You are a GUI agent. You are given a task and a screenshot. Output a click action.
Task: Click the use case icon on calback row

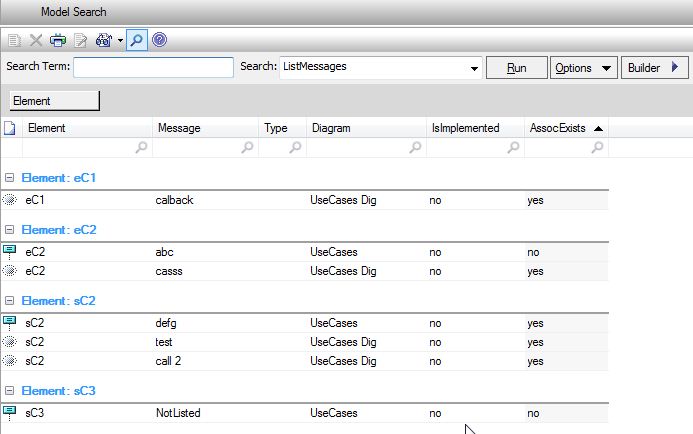tap(10, 200)
